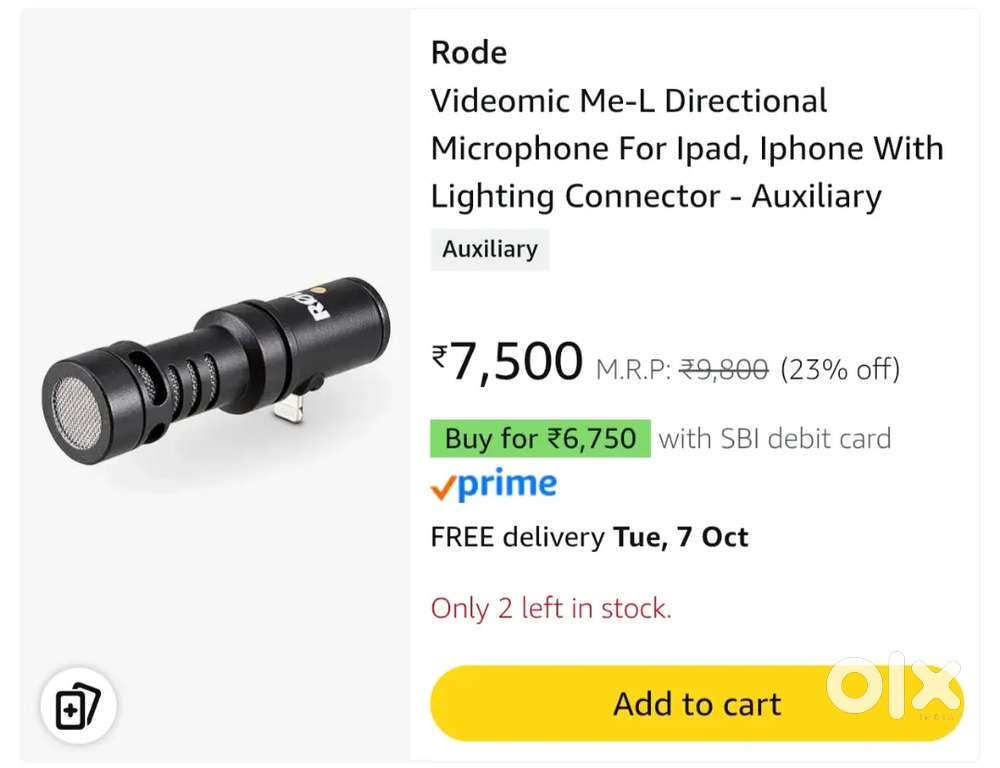Click the FREE delivery Tue, 7 Oct text

[x=589, y=537]
